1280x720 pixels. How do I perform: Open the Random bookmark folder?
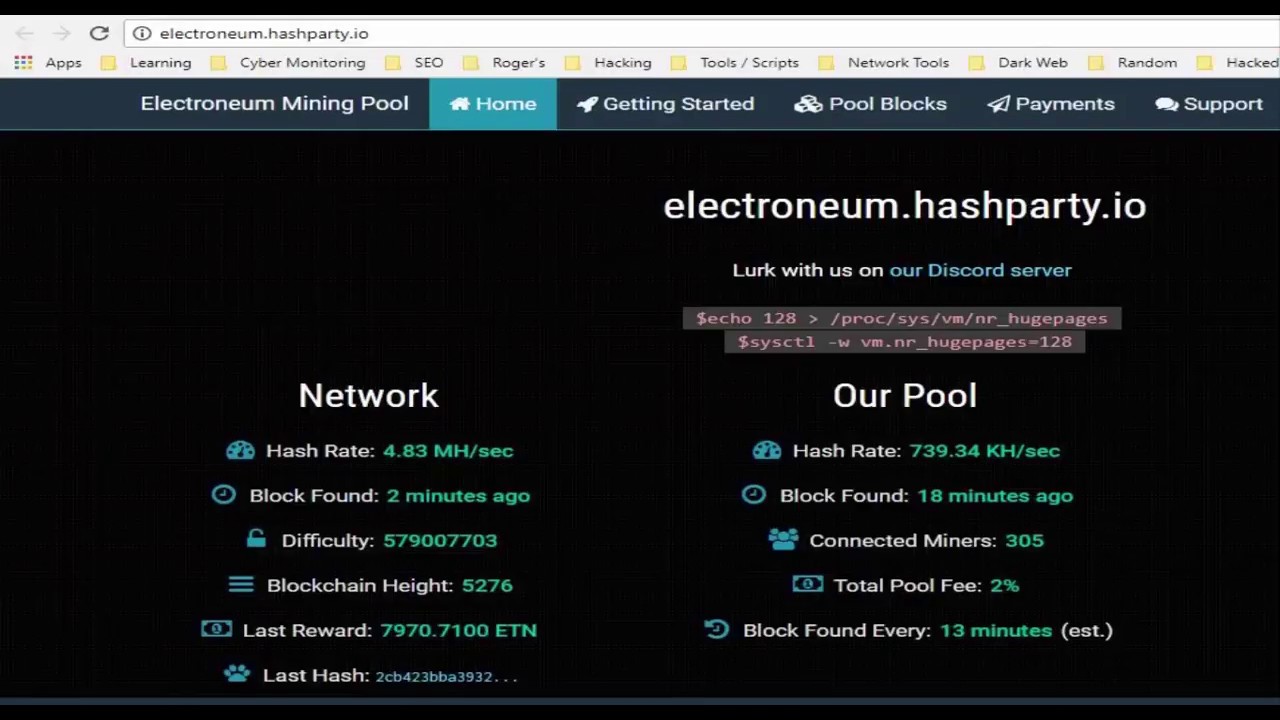pos(1133,62)
